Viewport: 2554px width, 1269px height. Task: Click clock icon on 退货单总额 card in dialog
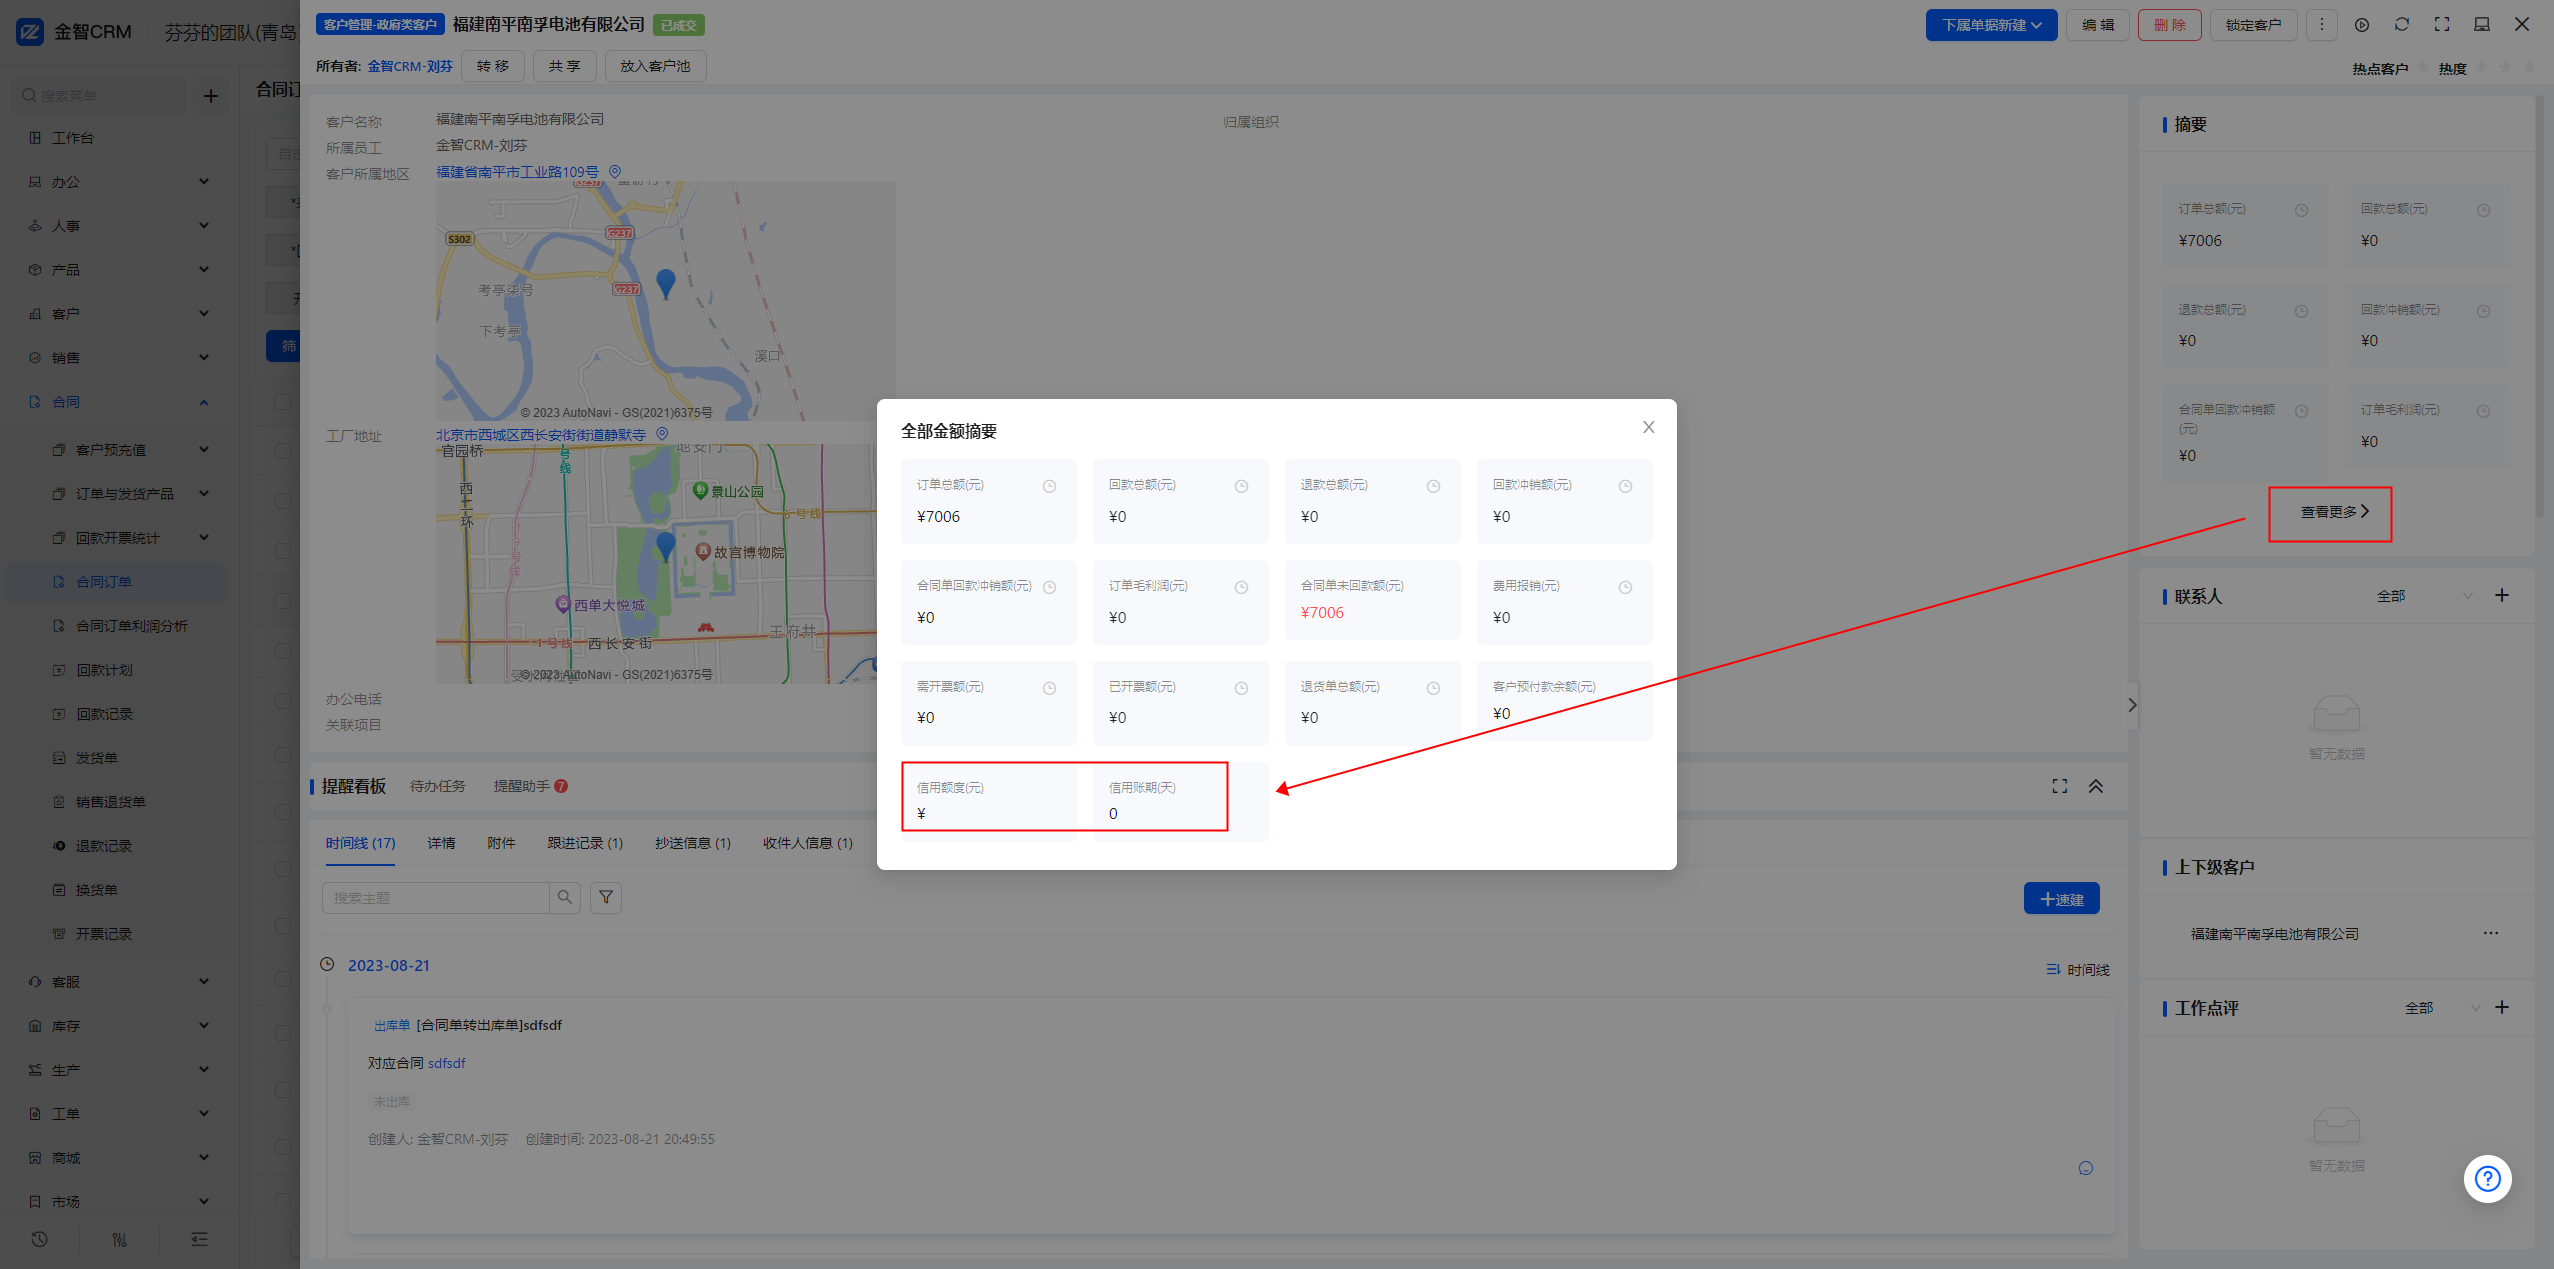1433,688
